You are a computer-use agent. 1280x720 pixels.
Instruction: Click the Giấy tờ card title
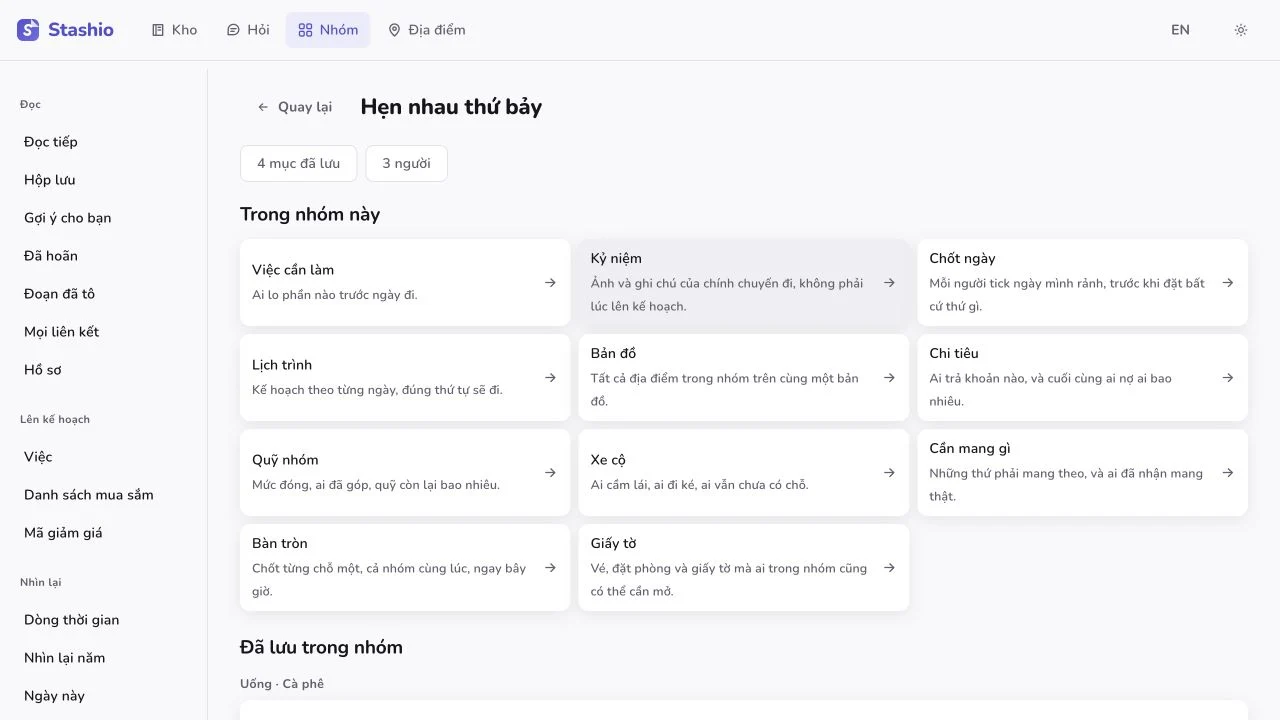[x=614, y=544]
